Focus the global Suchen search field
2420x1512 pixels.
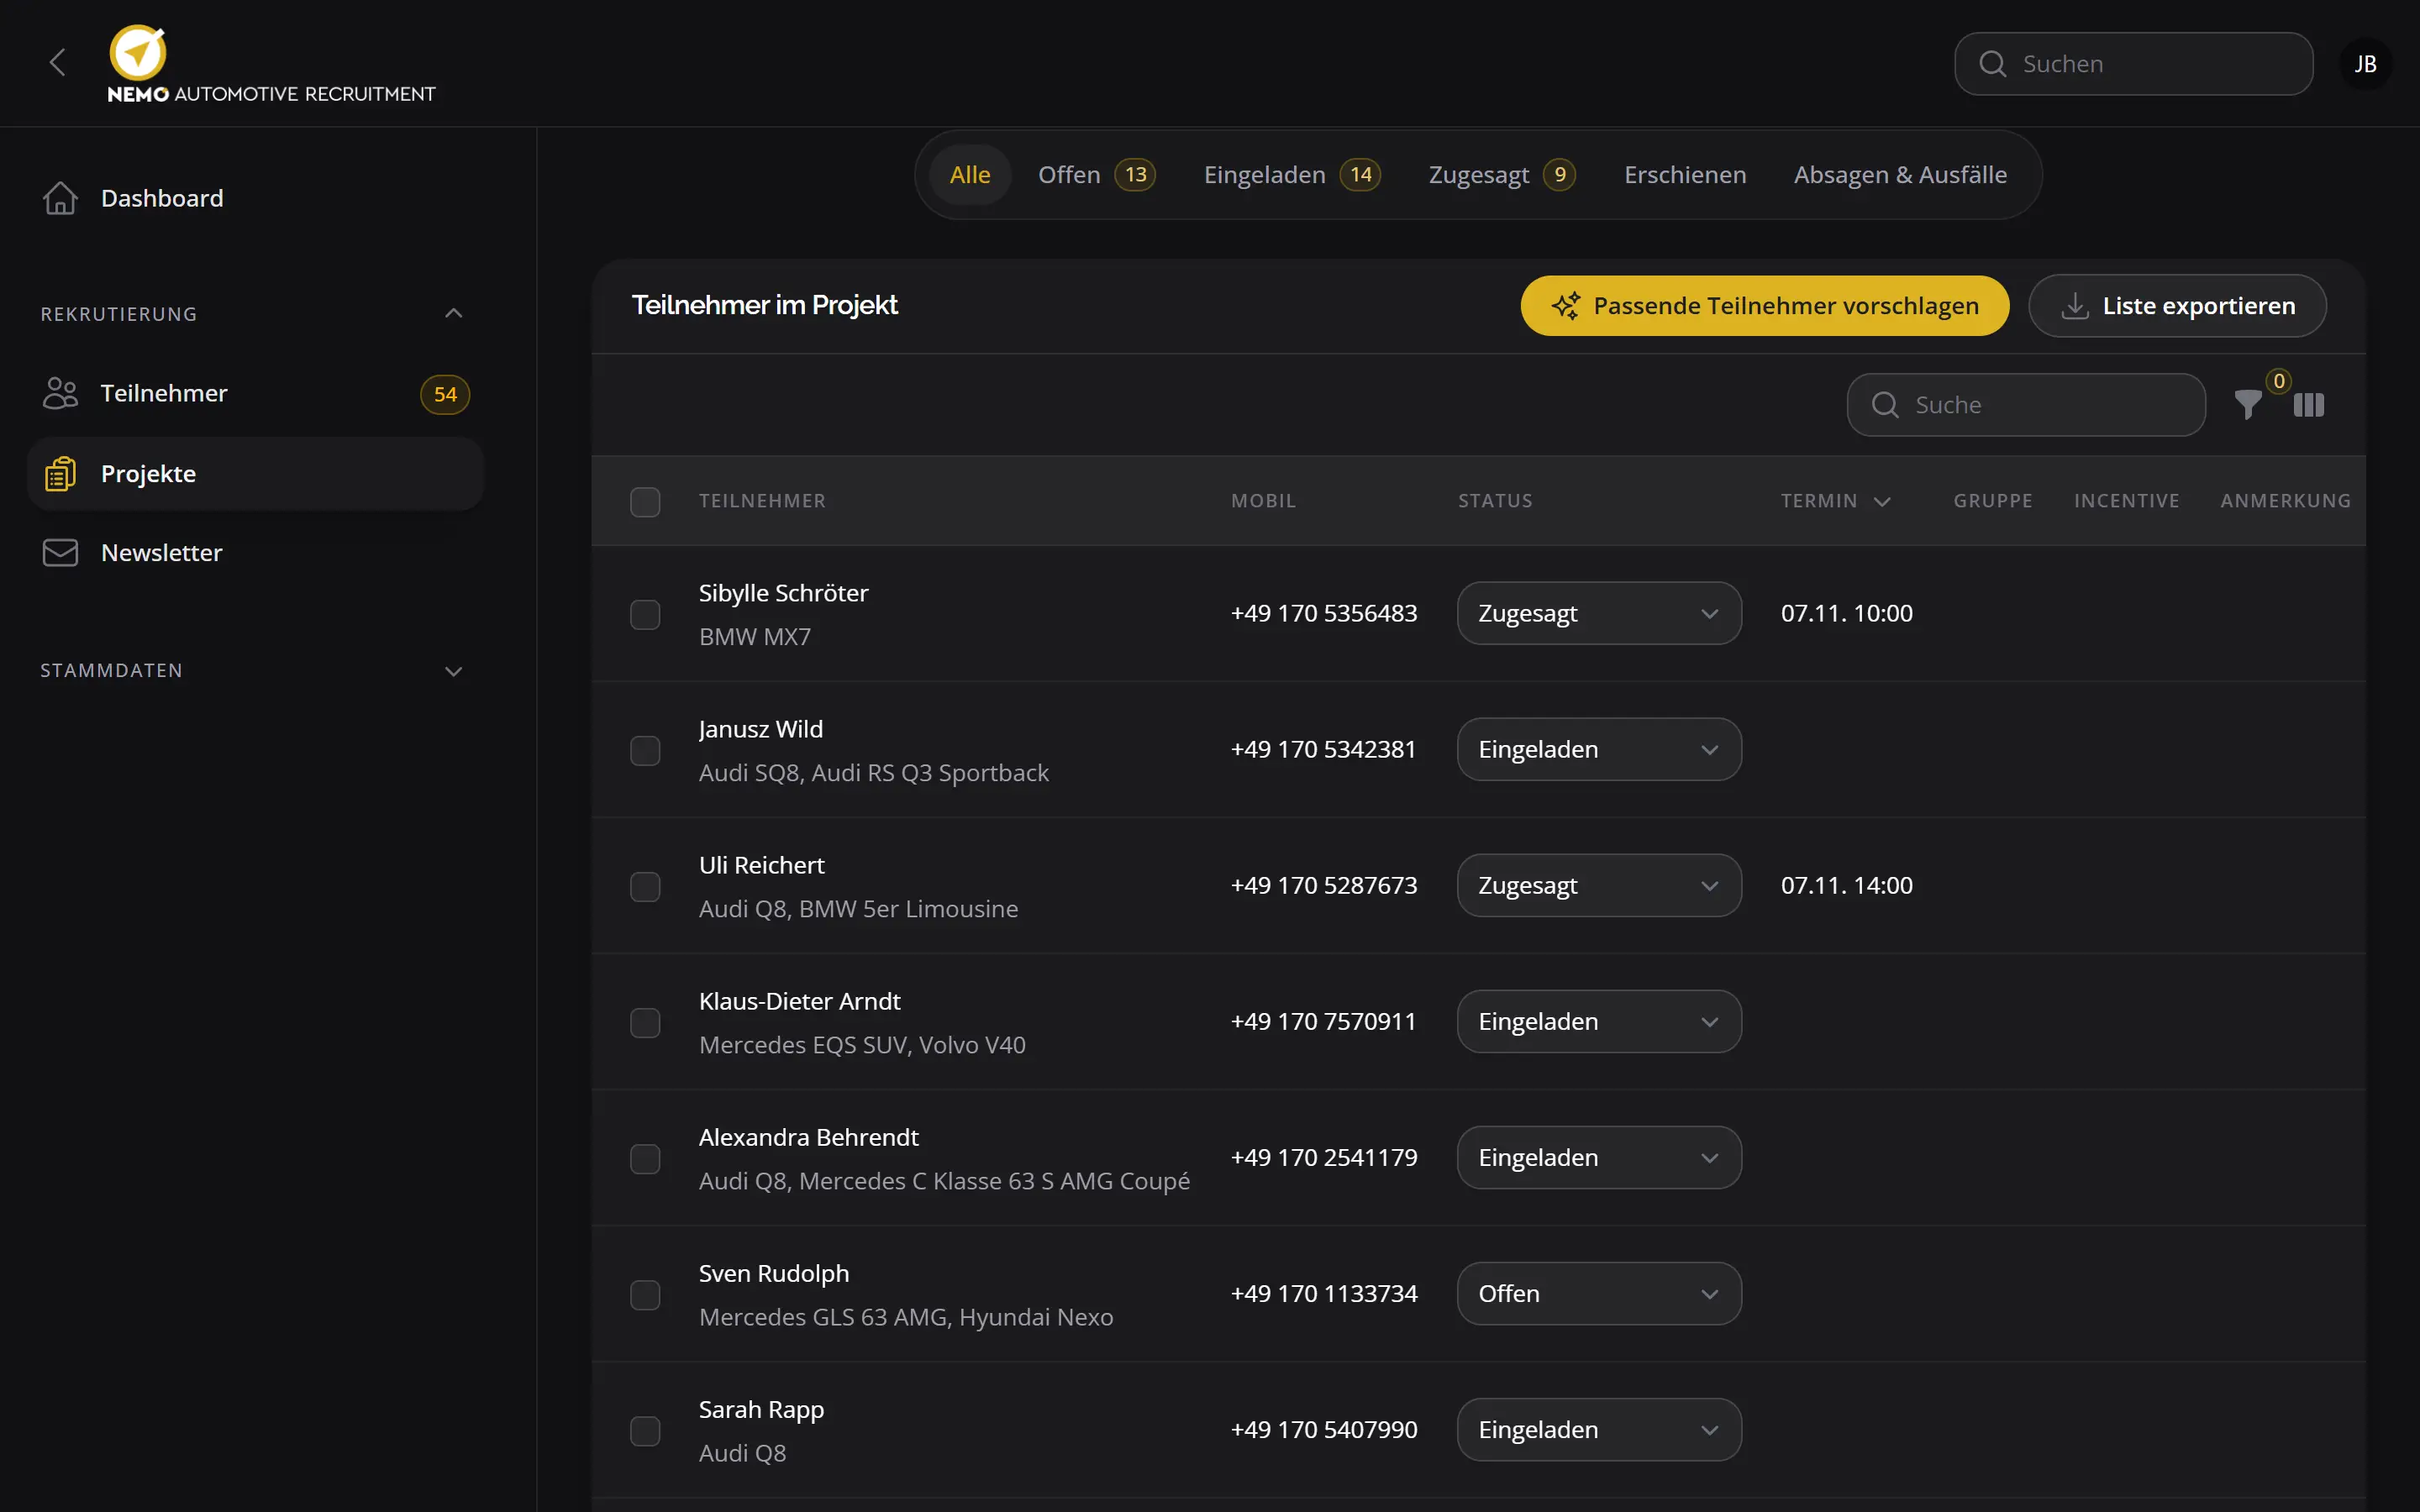click(2133, 64)
